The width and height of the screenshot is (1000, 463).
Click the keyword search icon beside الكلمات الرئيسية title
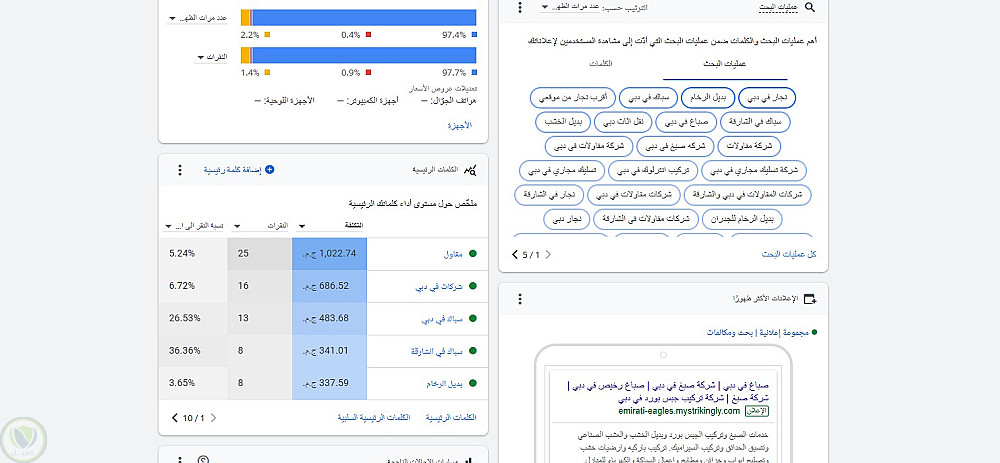[471, 170]
